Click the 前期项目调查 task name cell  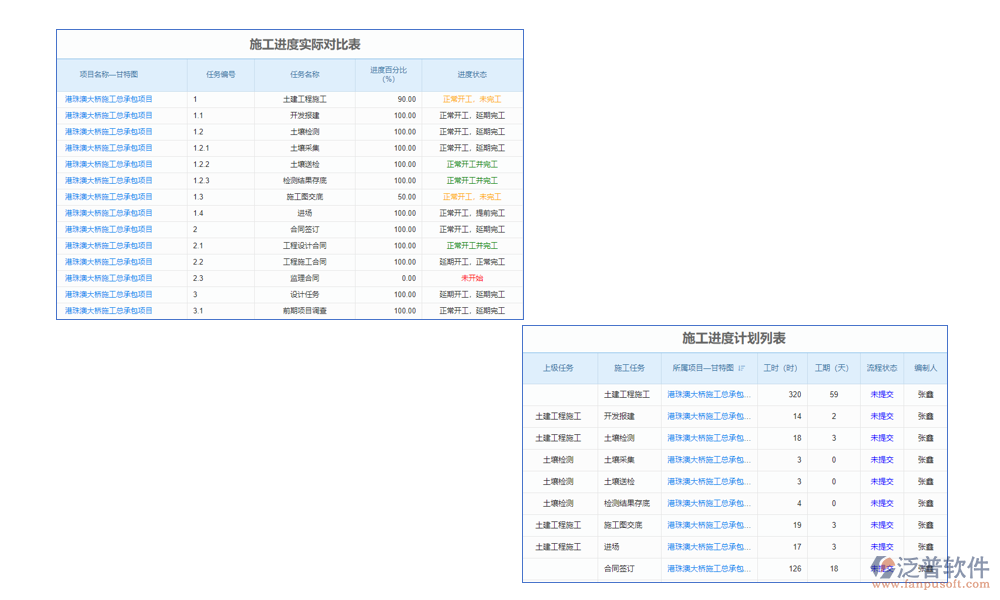(304, 311)
